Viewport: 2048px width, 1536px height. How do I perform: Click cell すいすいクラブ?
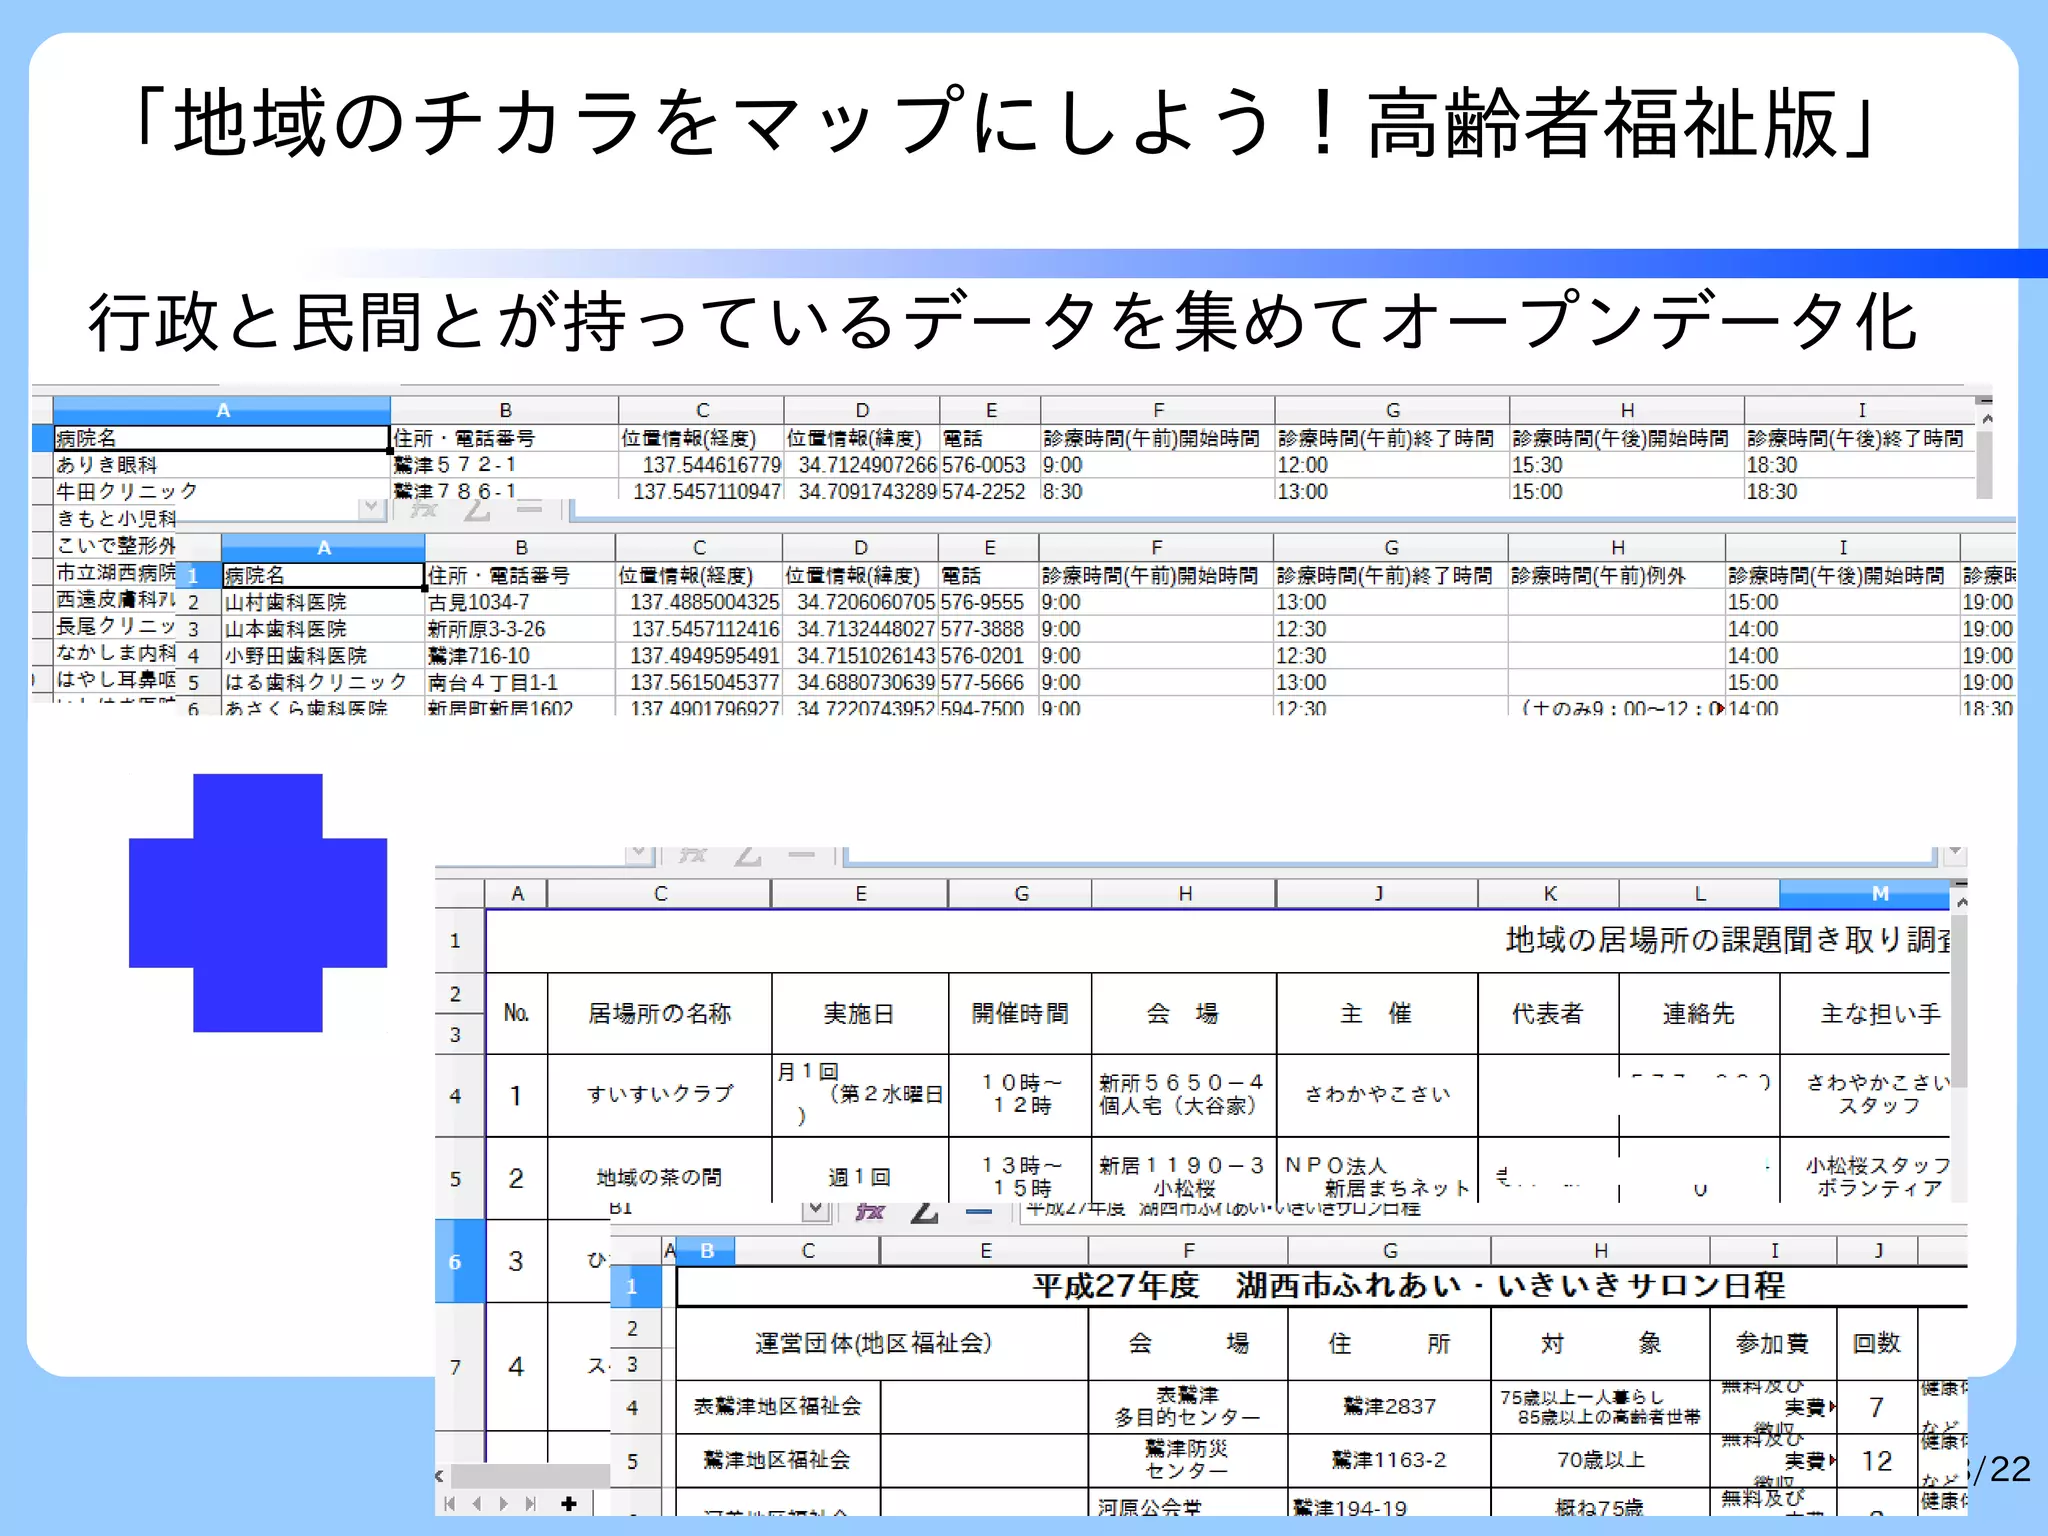coord(660,1094)
